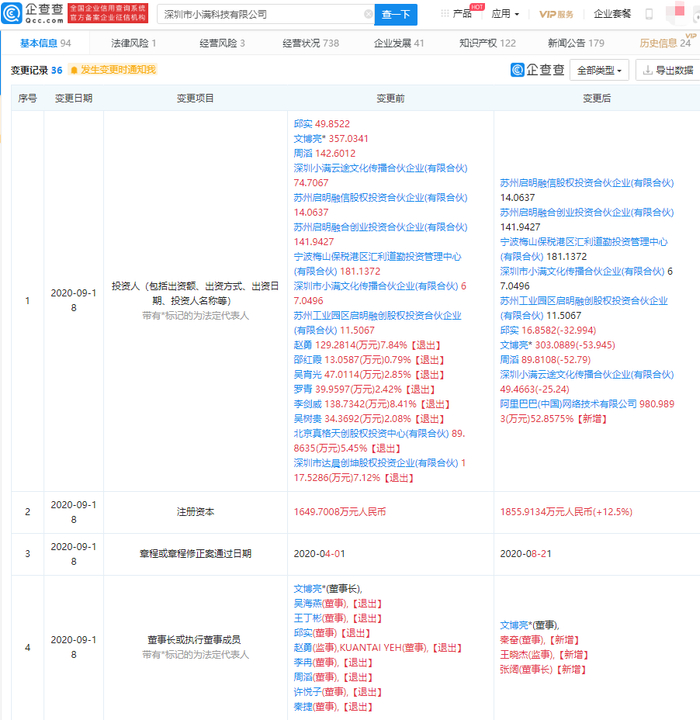Image resolution: width=700 pixels, height=720 pixels.
Task: Expand the 全部类型 filter dropdown
Action: 599,70
